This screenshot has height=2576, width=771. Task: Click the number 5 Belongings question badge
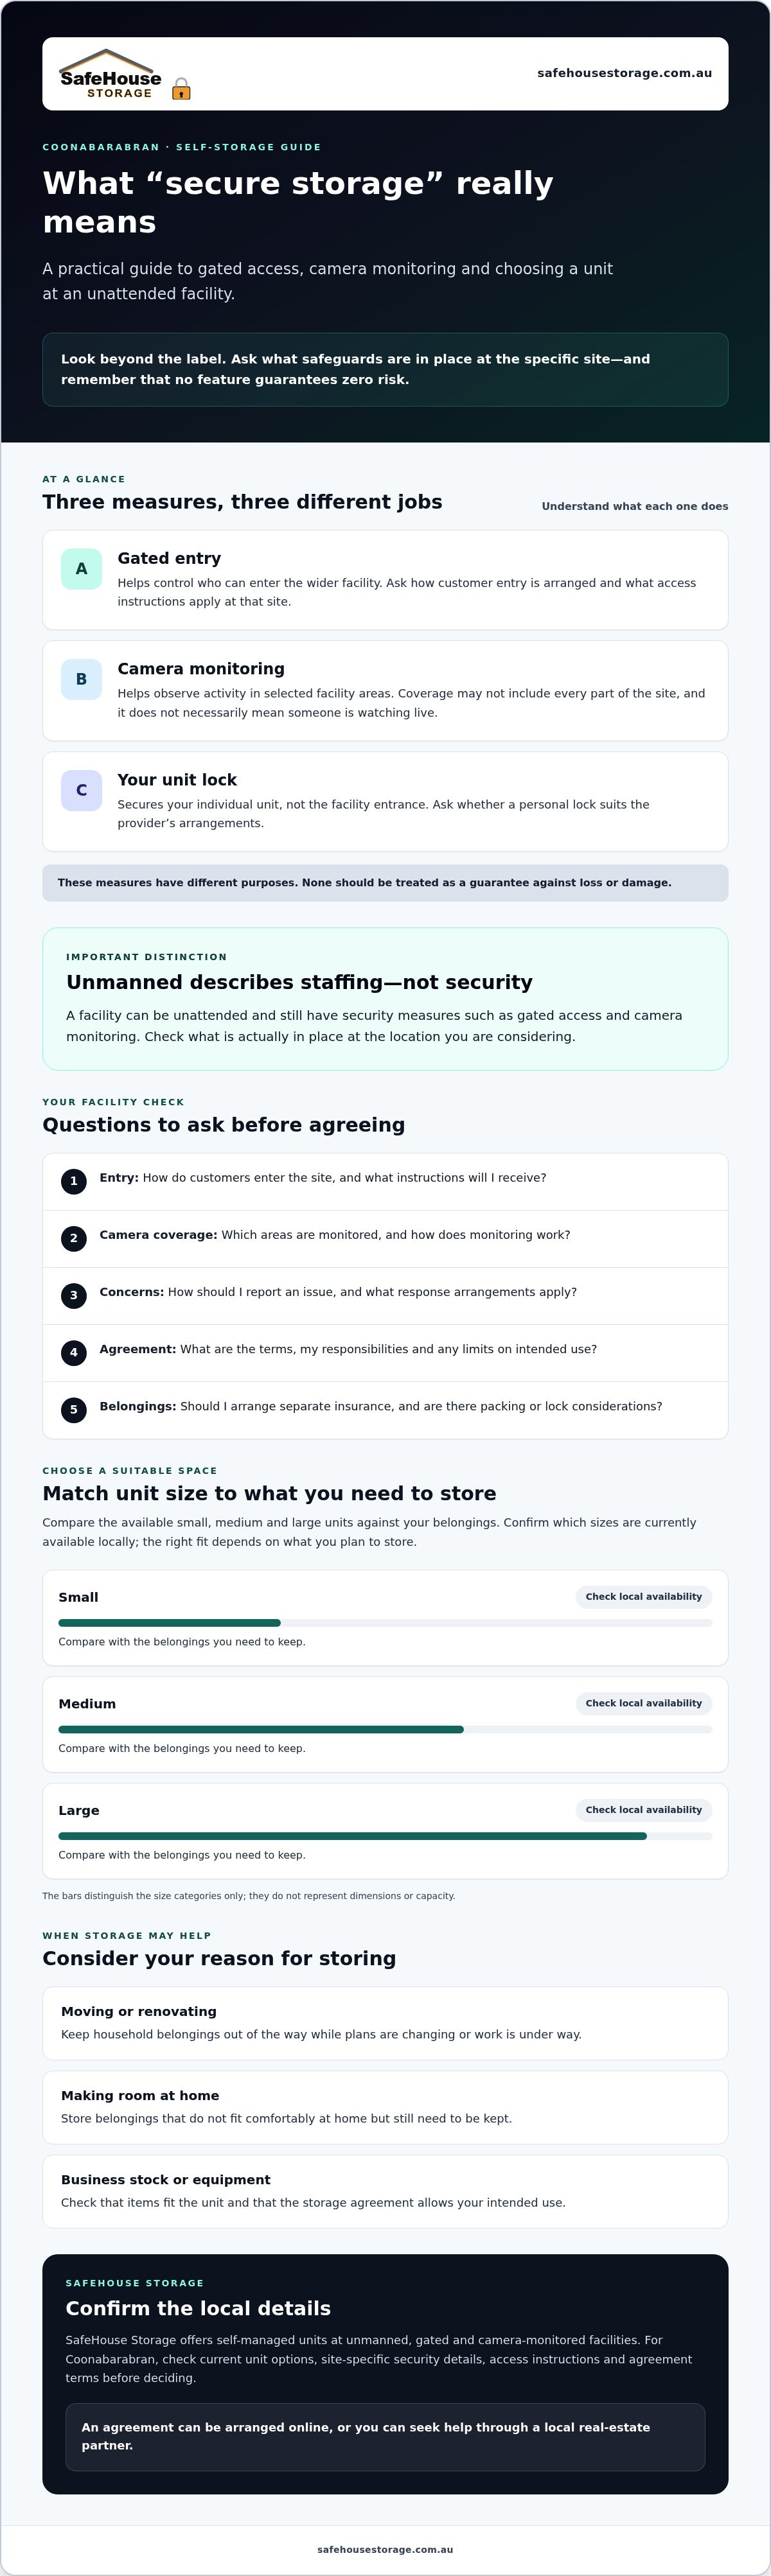[x=73, y=1410]
